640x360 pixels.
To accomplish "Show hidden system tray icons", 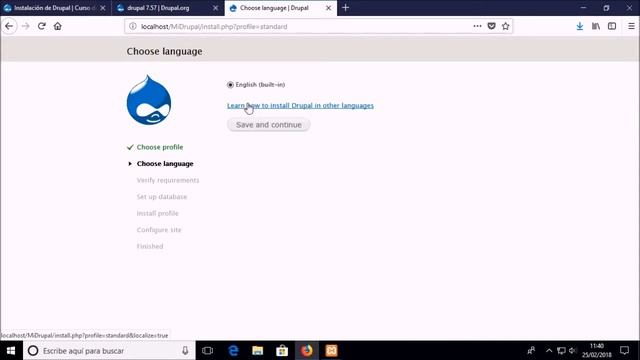I will [x=549, y=351].
